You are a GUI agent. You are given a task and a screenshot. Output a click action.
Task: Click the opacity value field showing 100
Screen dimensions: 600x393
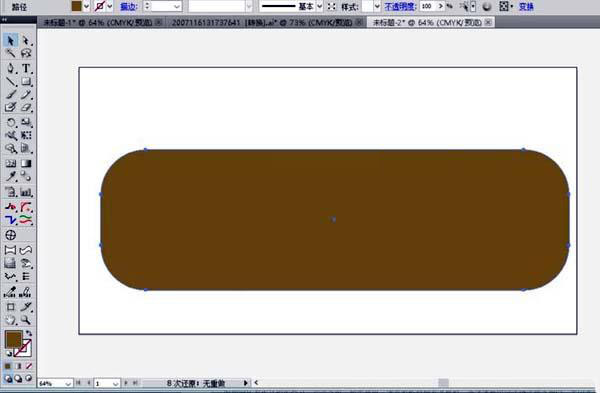[x=428, y=7]
